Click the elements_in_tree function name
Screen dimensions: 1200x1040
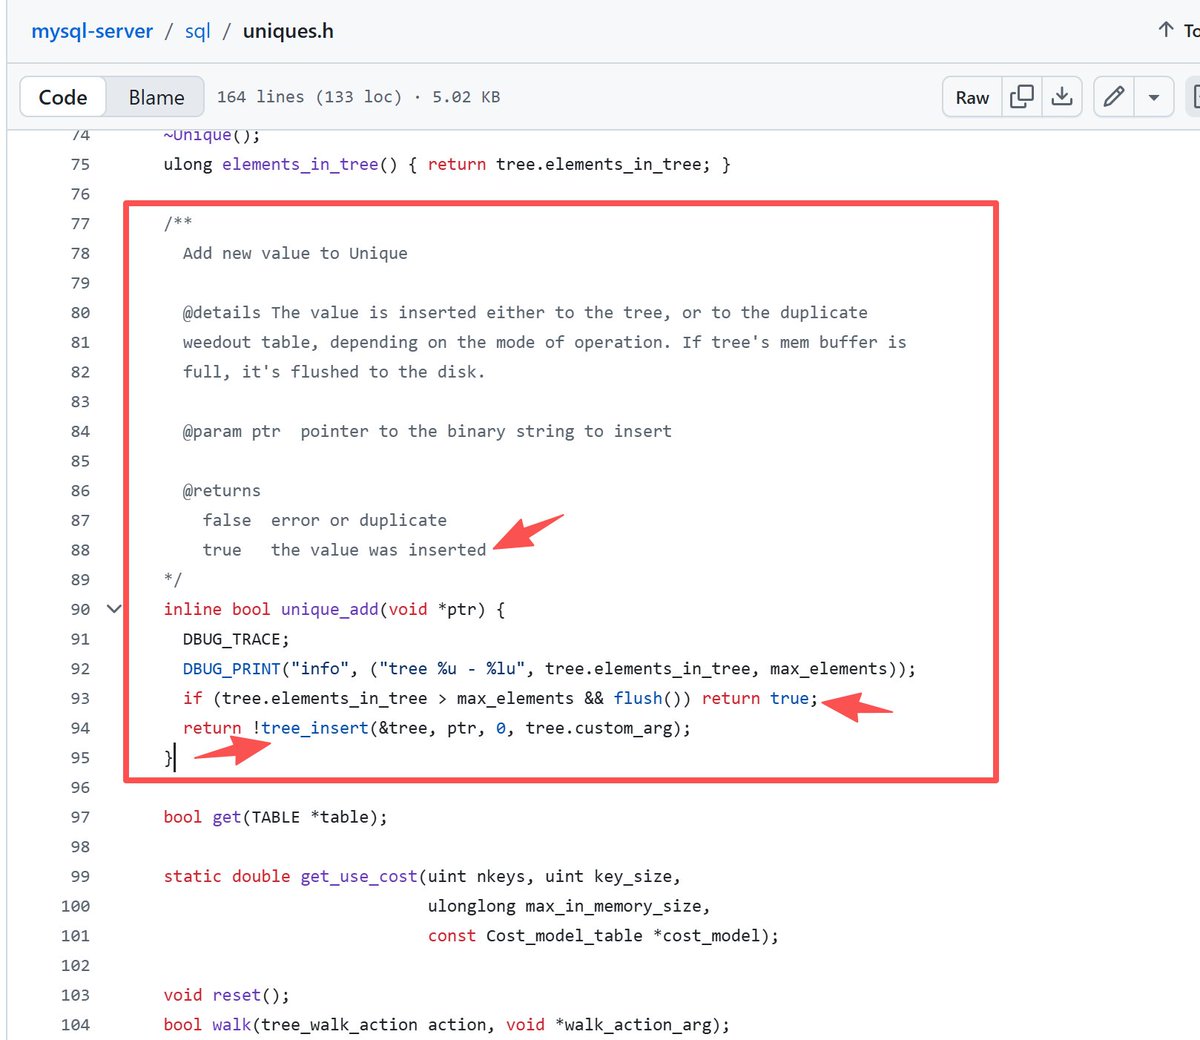coord(300,164)
